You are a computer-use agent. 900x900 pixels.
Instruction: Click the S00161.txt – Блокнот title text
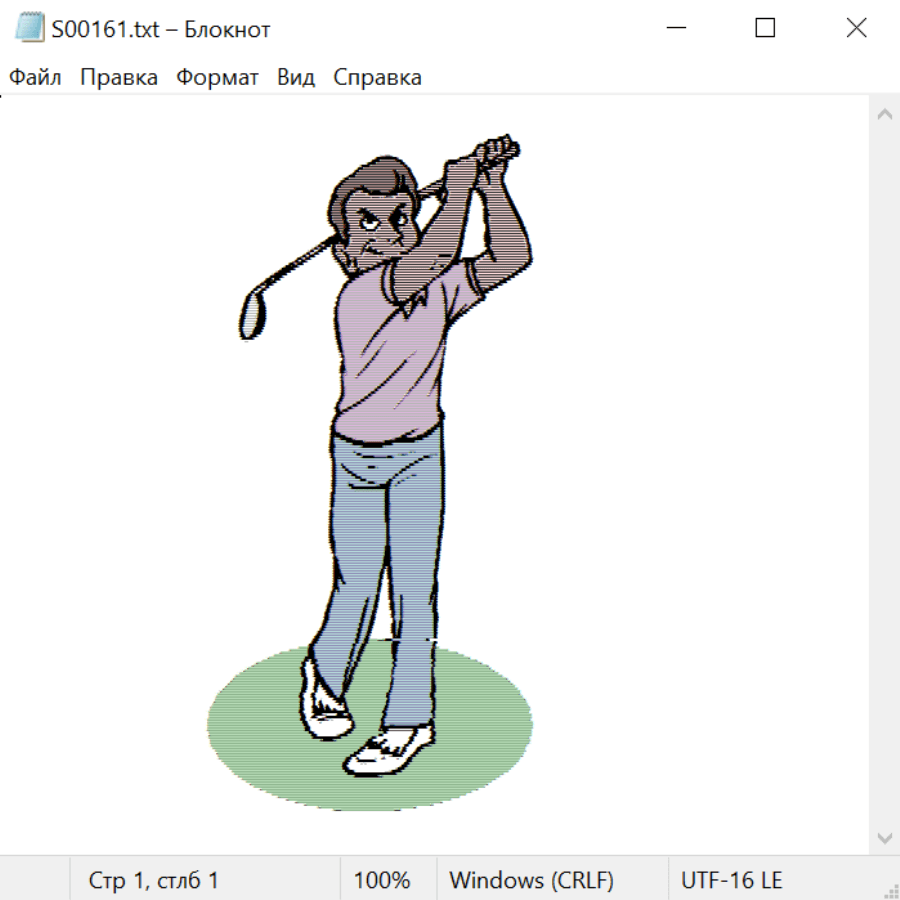pyautogui.click(x=160, y=30)
